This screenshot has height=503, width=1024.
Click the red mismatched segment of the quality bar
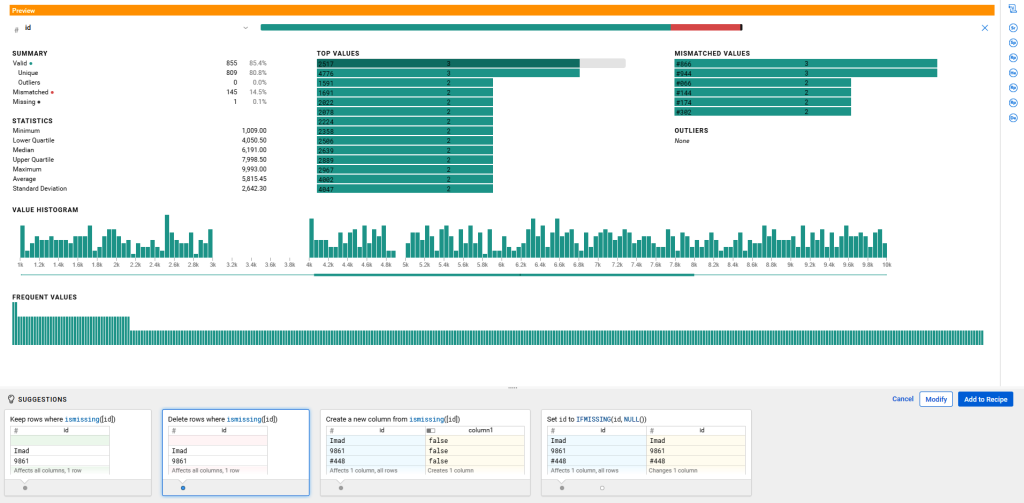[x=704, y=27]
